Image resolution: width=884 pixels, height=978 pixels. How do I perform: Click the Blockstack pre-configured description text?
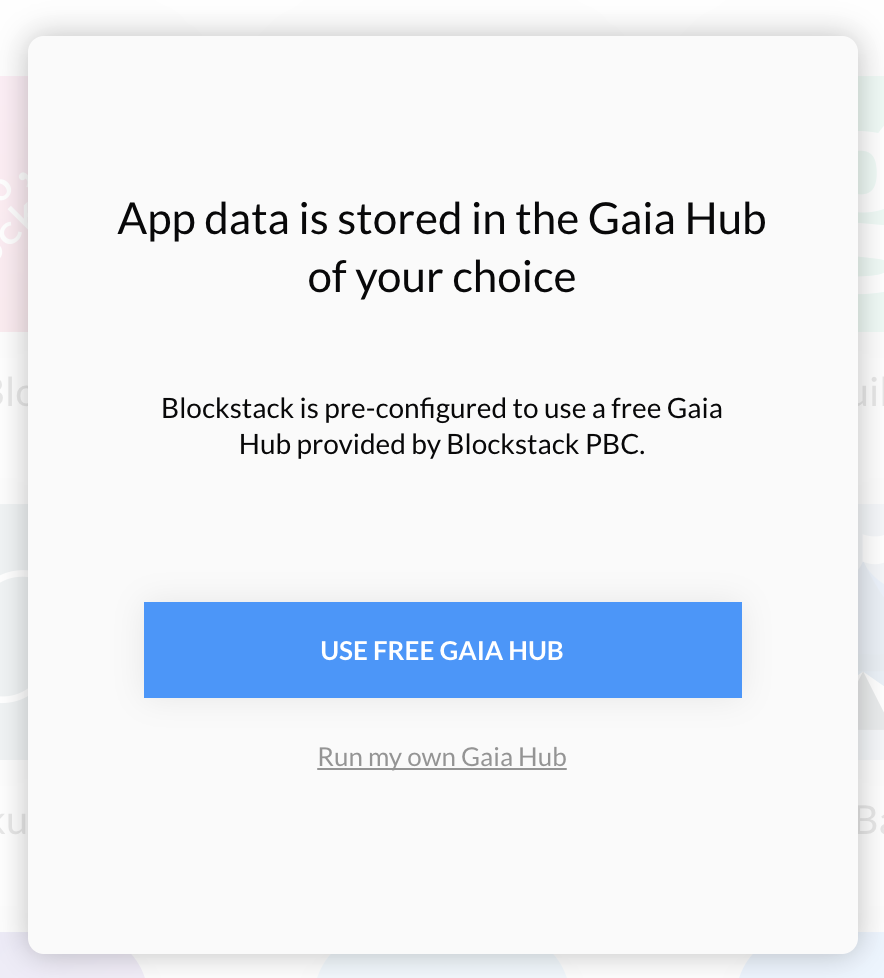coord(441,426)
